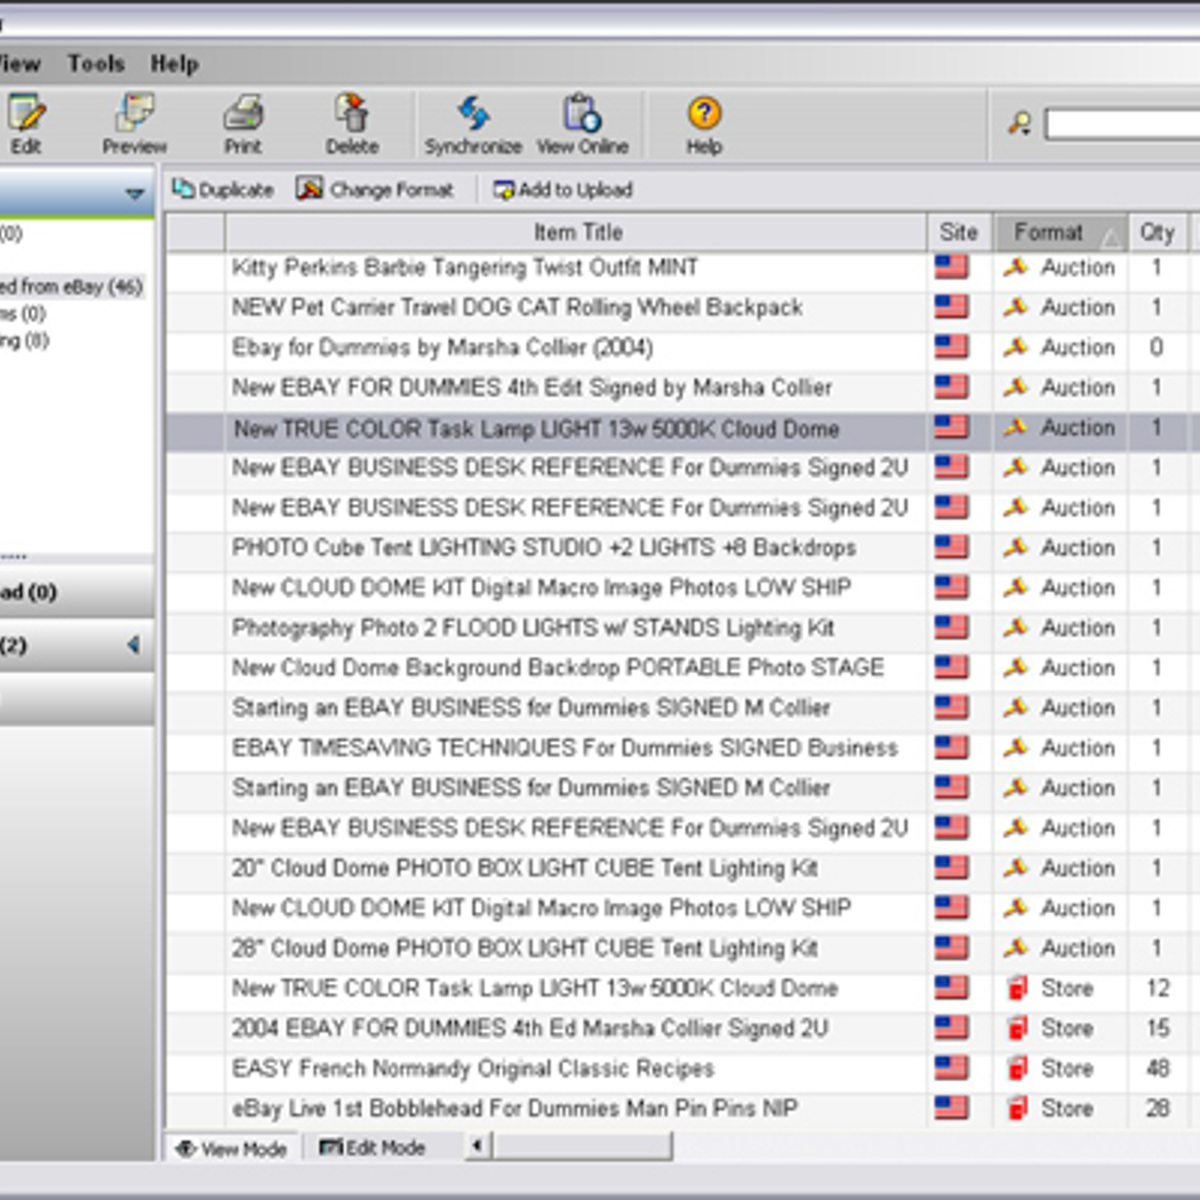
Task: Select 'Photography Photo 2 FLOOD LIGHTS' row
Action: 576,627
